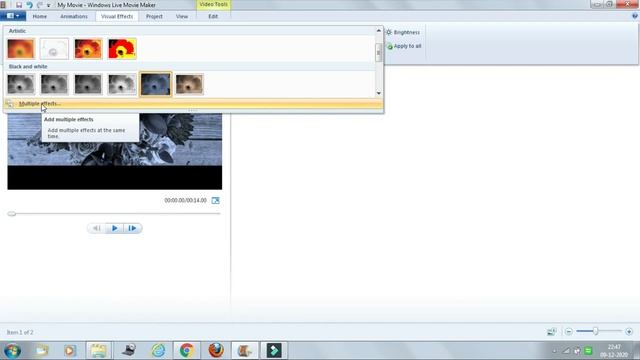The height and width of the screenshot is (360, 640).
Task: Click the green tray application icon
Action: (x=588, y=351)
